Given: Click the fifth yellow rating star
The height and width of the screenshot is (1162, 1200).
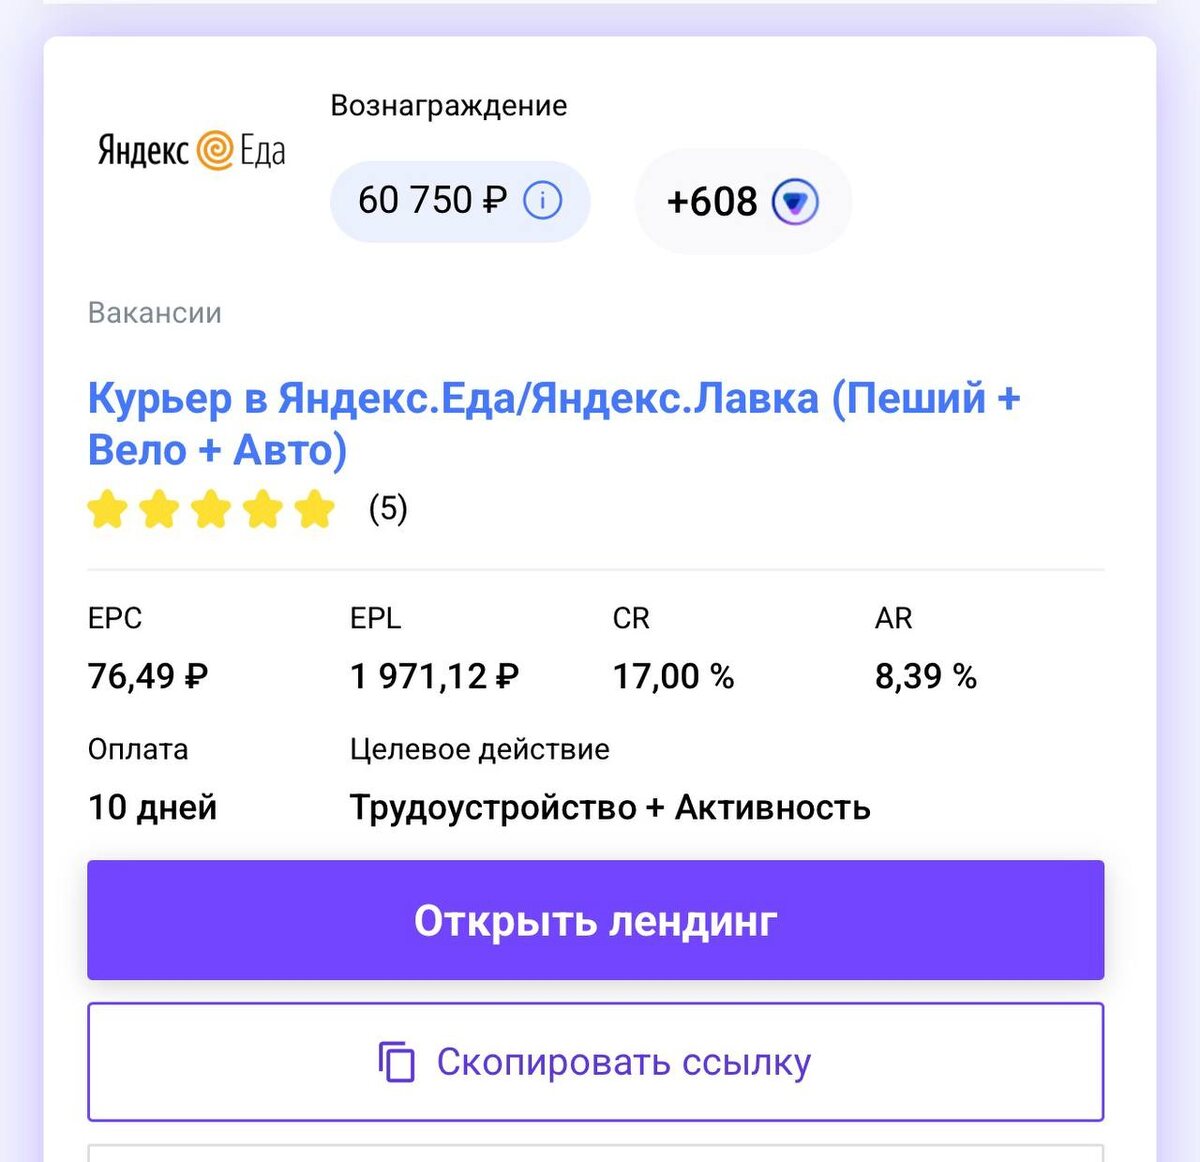Looking at the screenshot, I should [x=315, y=509].
